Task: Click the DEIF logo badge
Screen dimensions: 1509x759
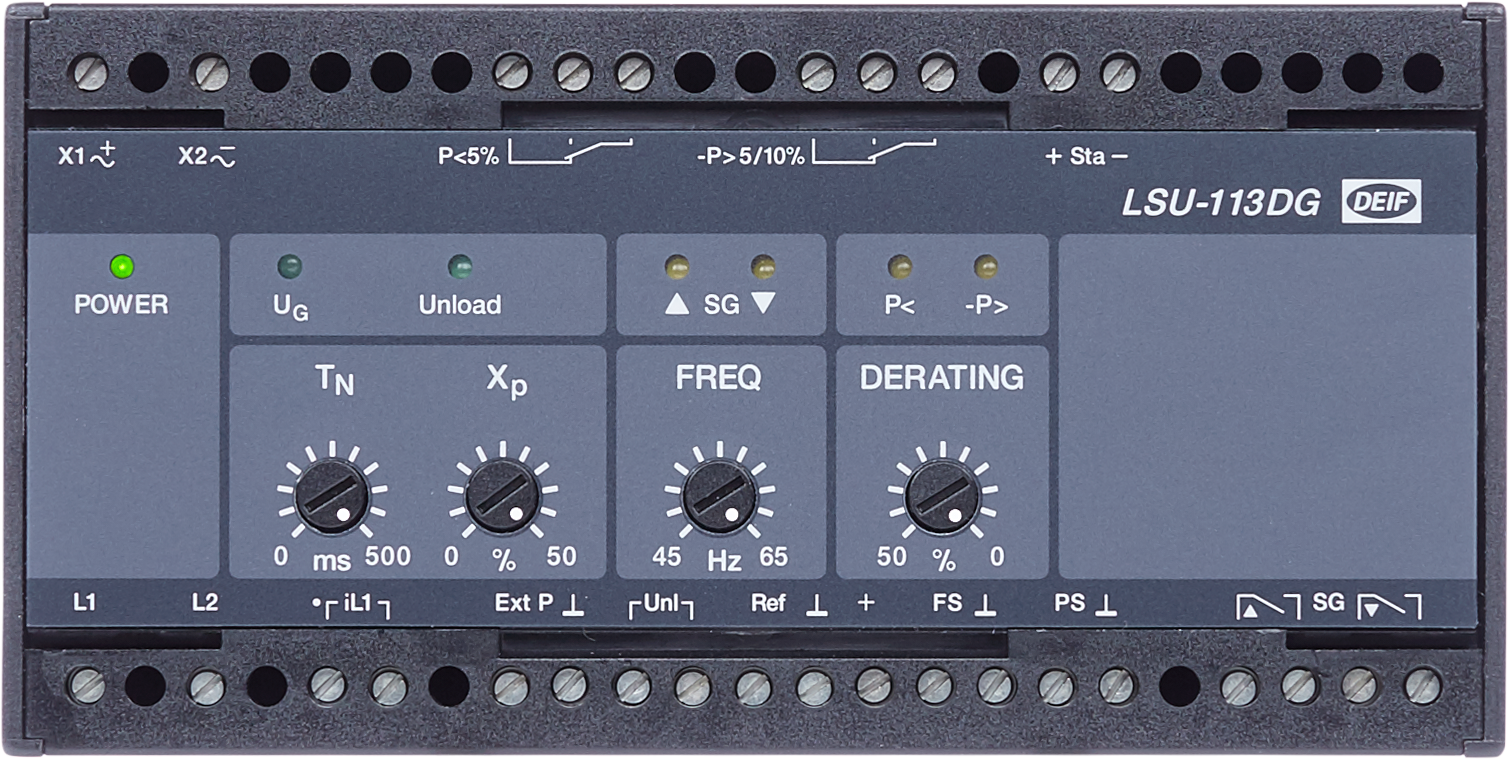Action: click(x=1381, y=202)
